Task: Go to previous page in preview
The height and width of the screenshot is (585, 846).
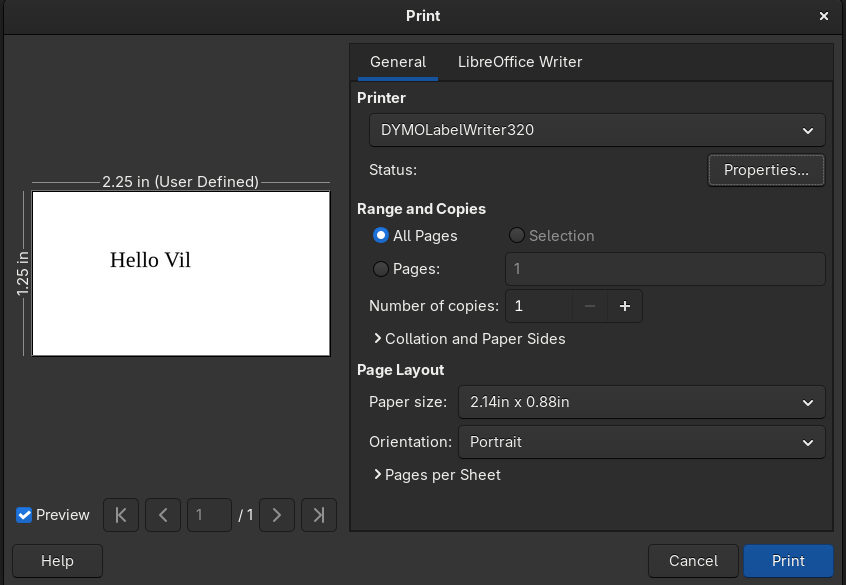Action: (x=163, y=515)
